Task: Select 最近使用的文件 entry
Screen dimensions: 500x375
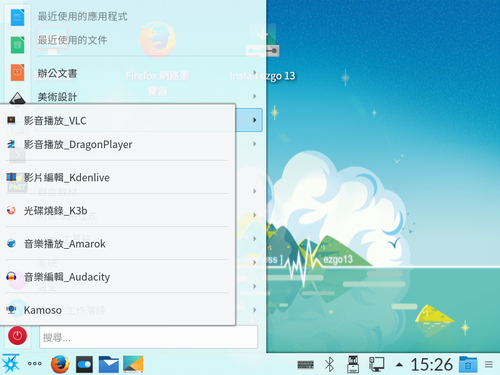Action: click(x=72, y=40)
